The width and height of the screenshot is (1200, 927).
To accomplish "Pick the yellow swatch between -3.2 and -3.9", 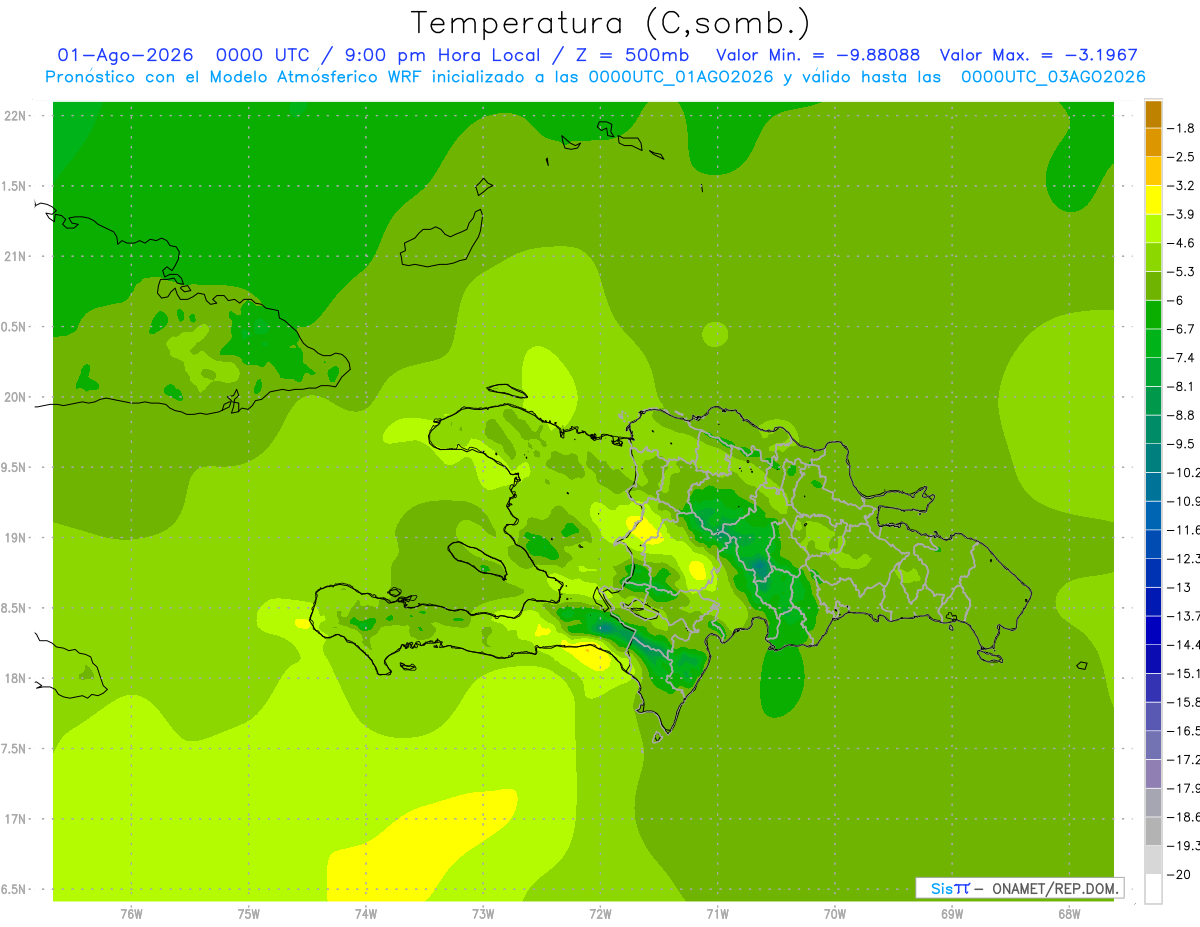I will (x=1153, y=200).
